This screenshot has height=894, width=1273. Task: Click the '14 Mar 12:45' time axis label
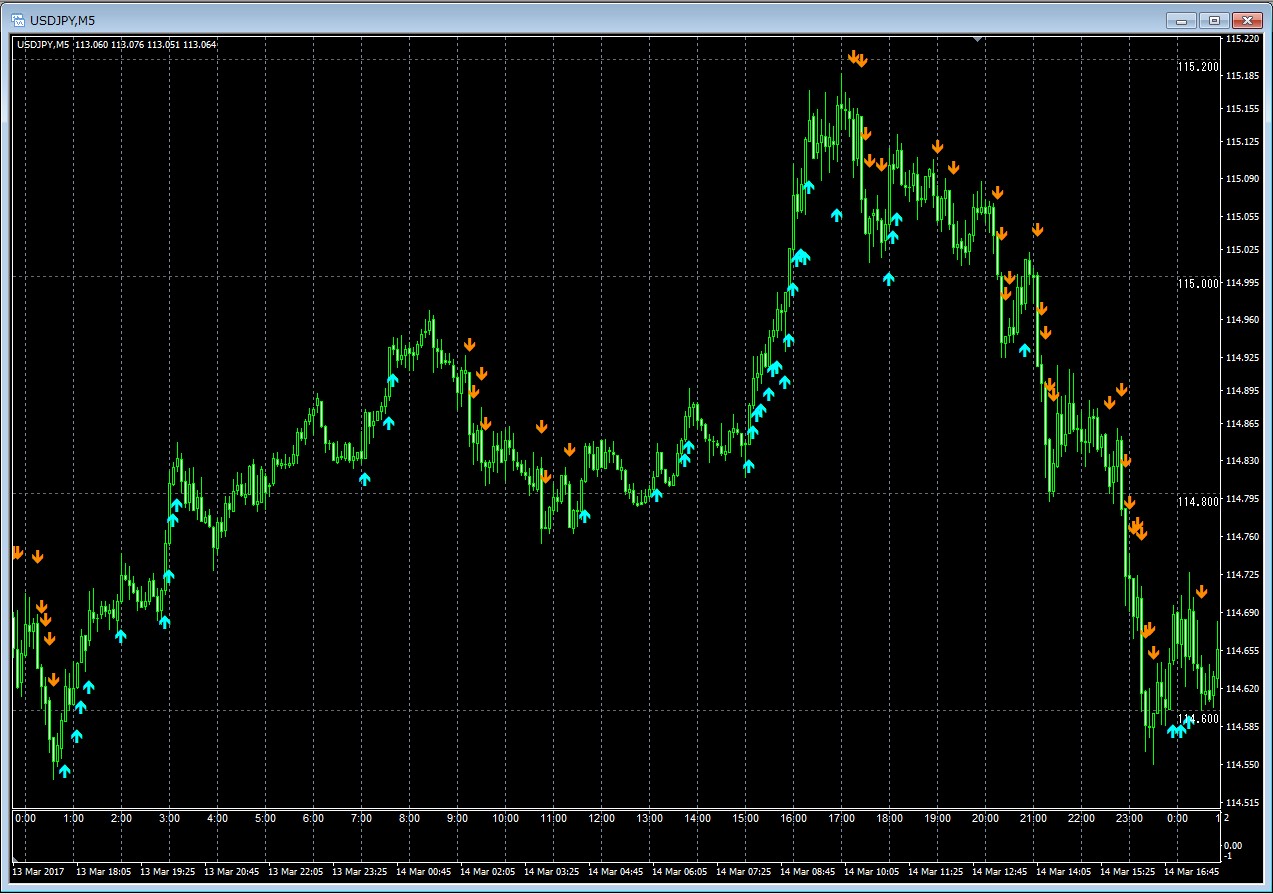click(x=999, y=871)
